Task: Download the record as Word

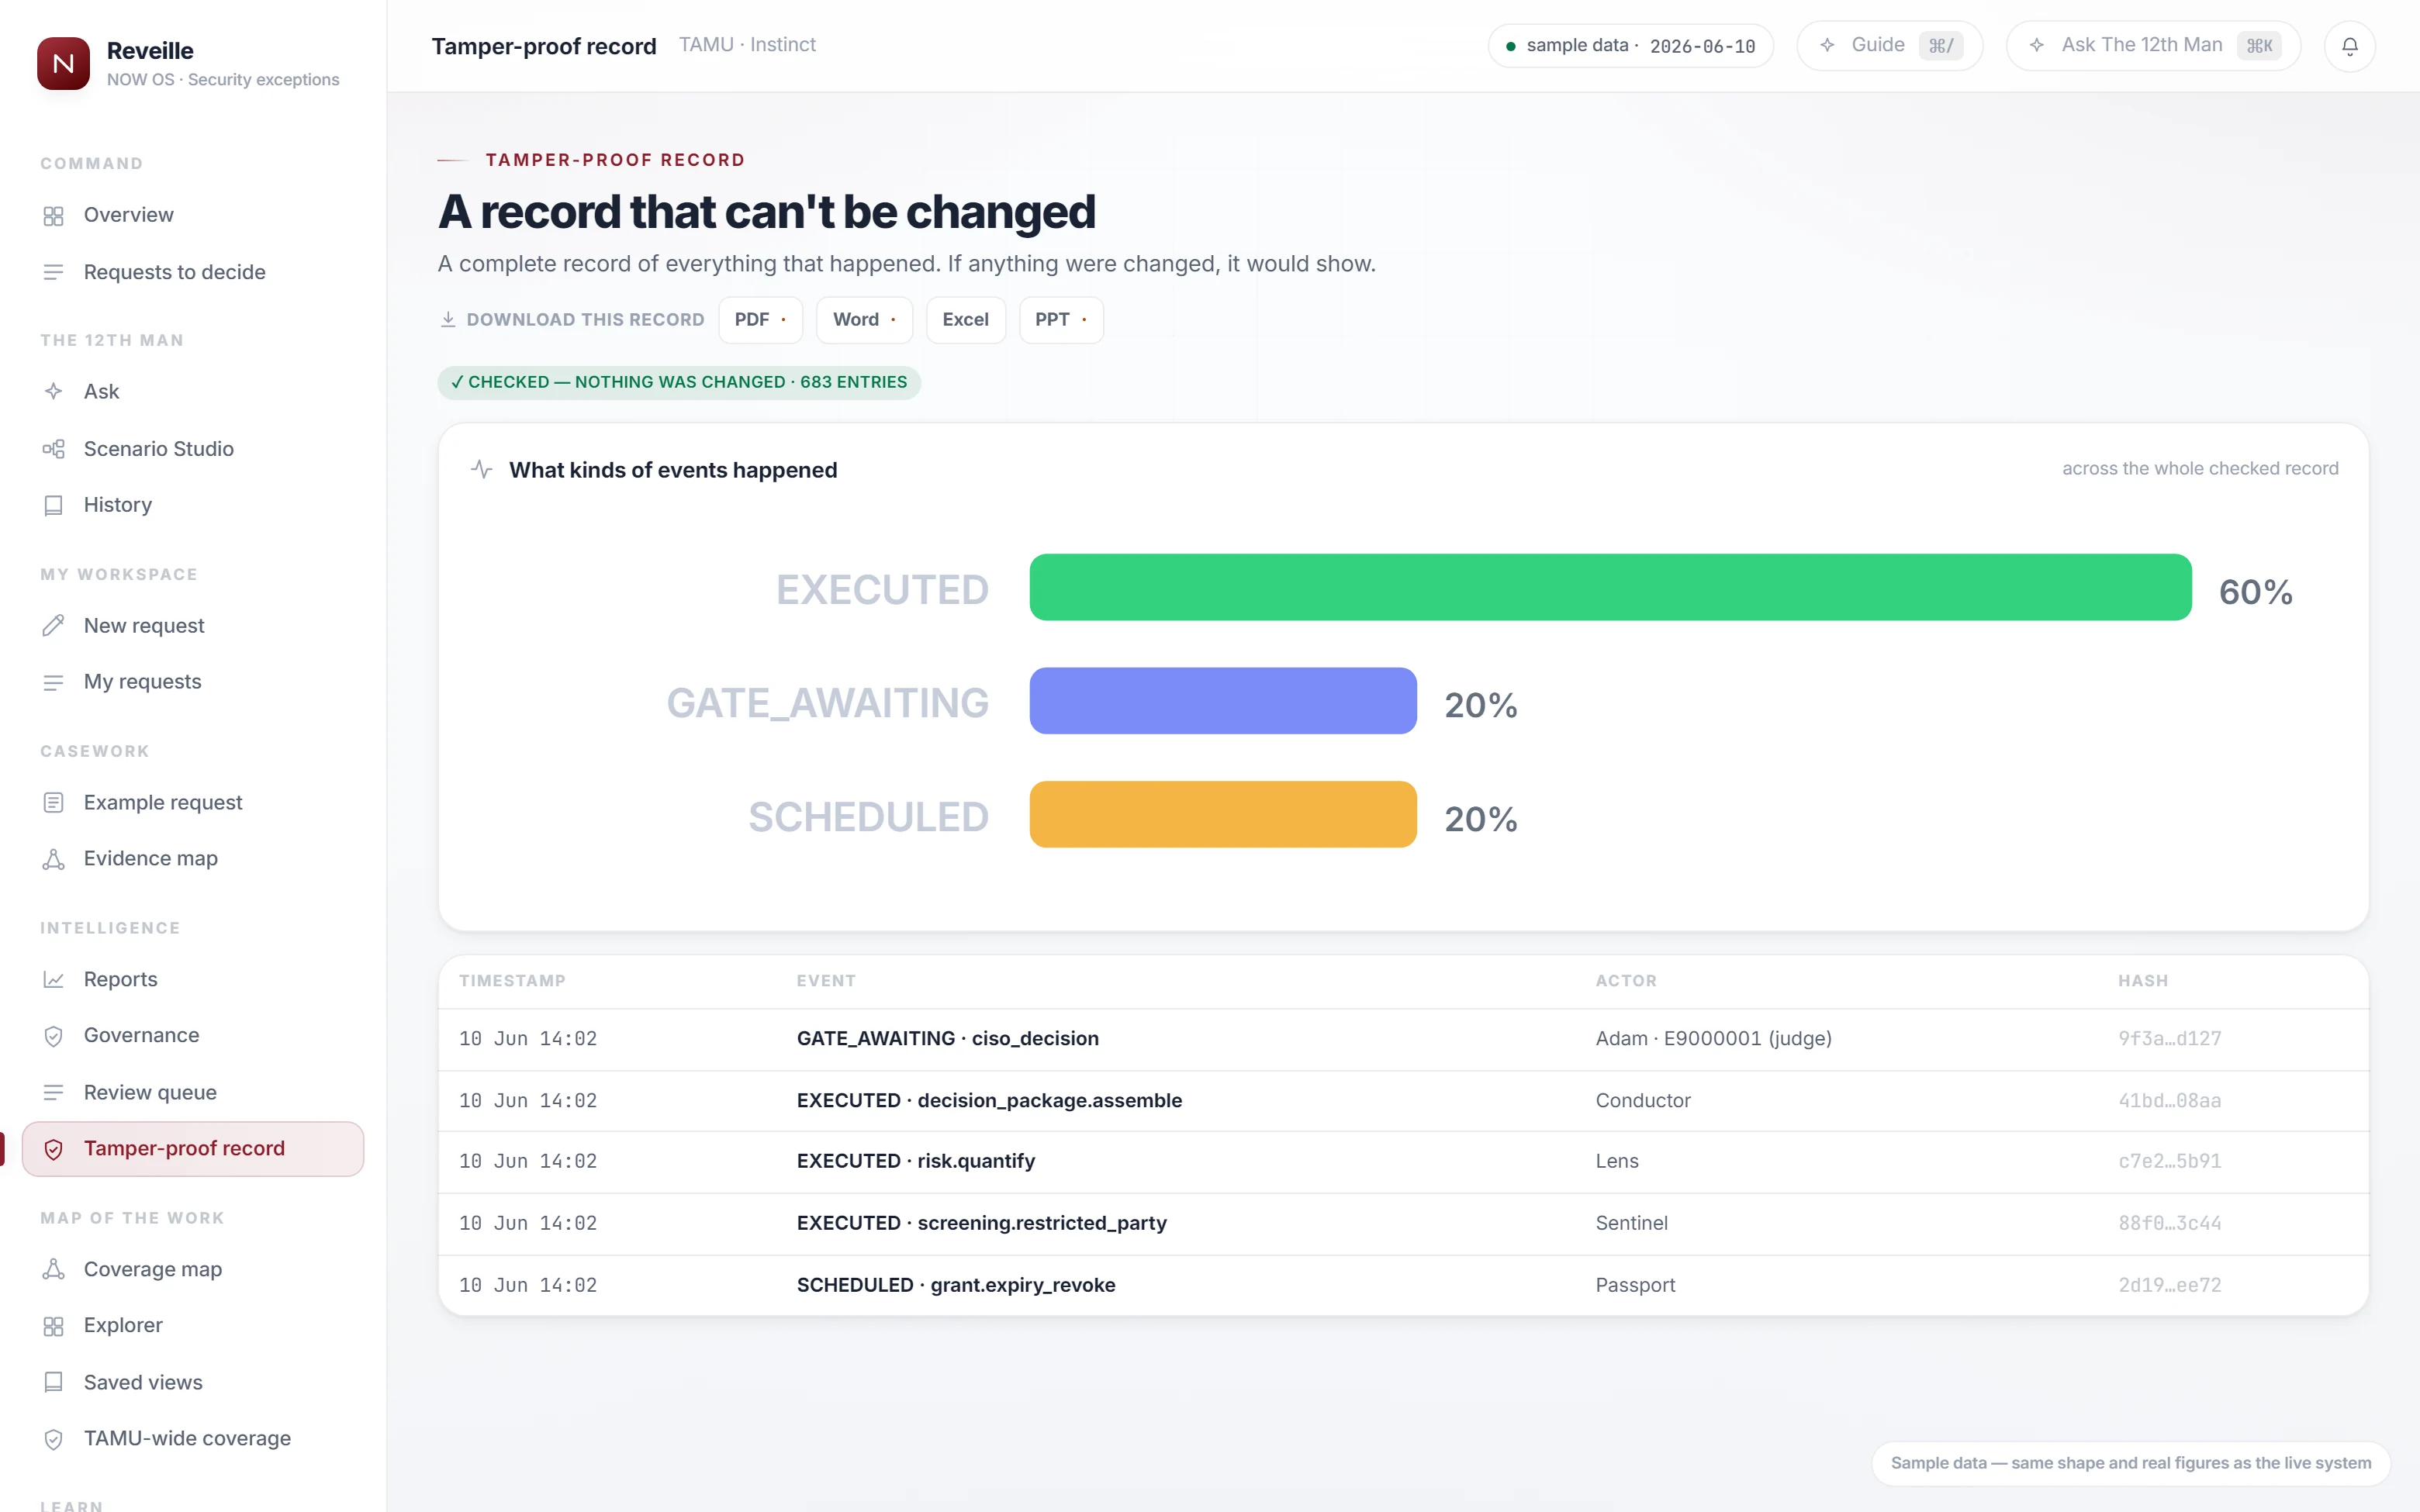Action: (x=864, y=320)
